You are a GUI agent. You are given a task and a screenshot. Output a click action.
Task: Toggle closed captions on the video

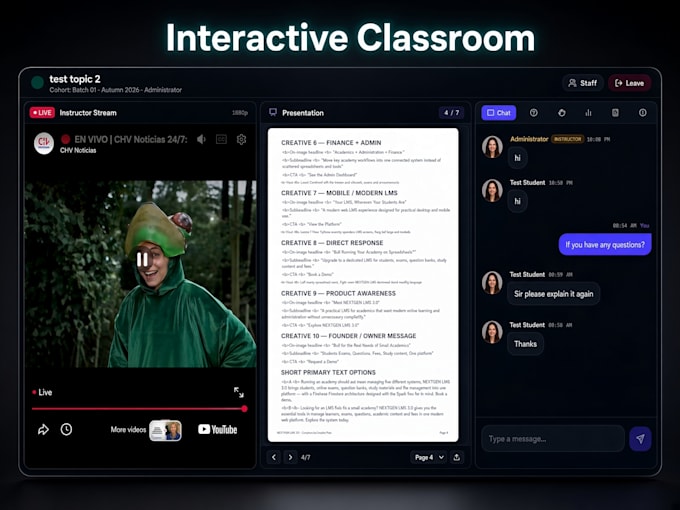pyautogui.click(x=221, y=139)
